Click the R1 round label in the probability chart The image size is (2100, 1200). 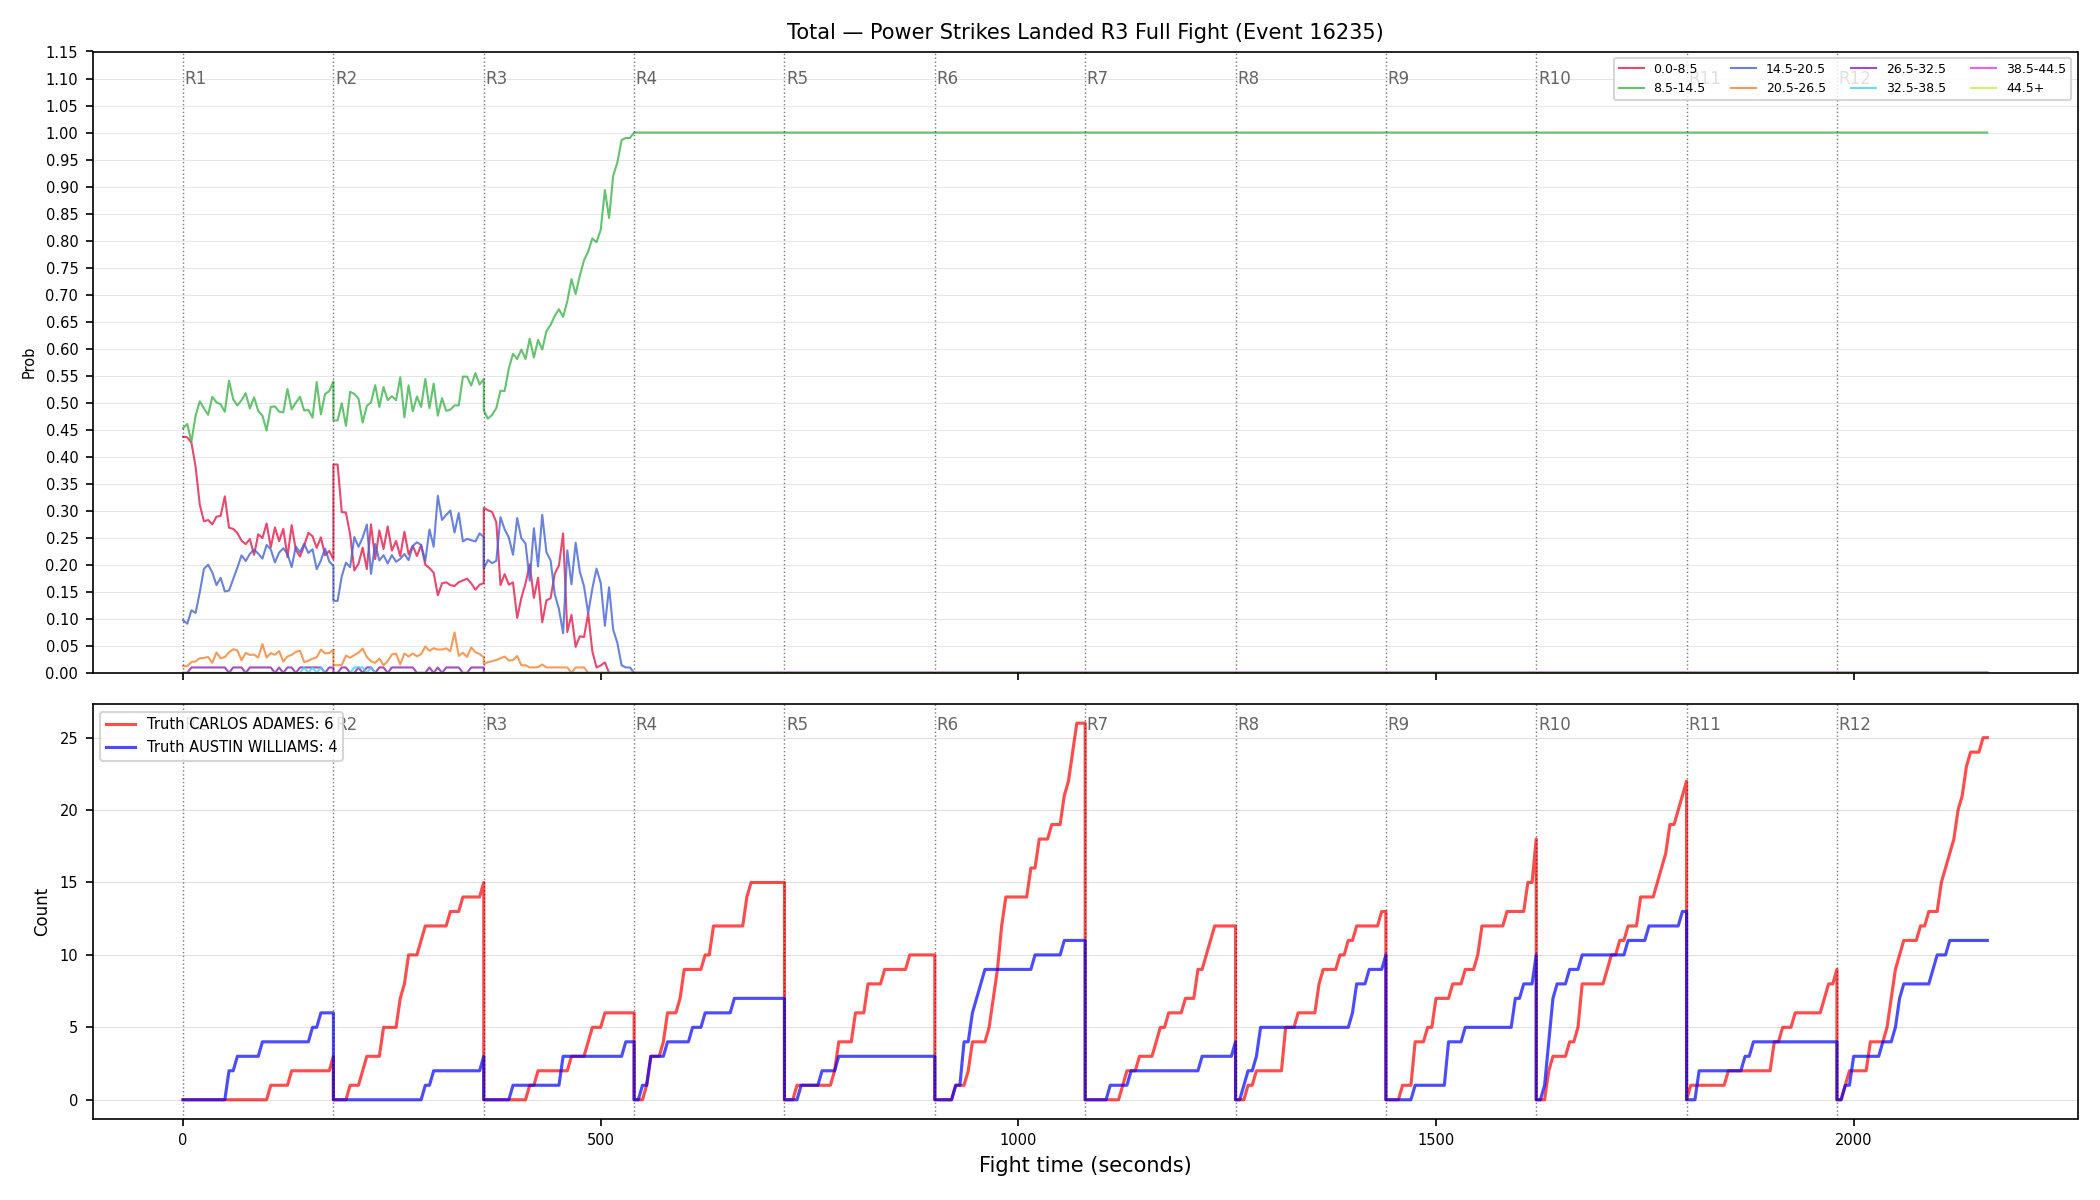point(195,78)
